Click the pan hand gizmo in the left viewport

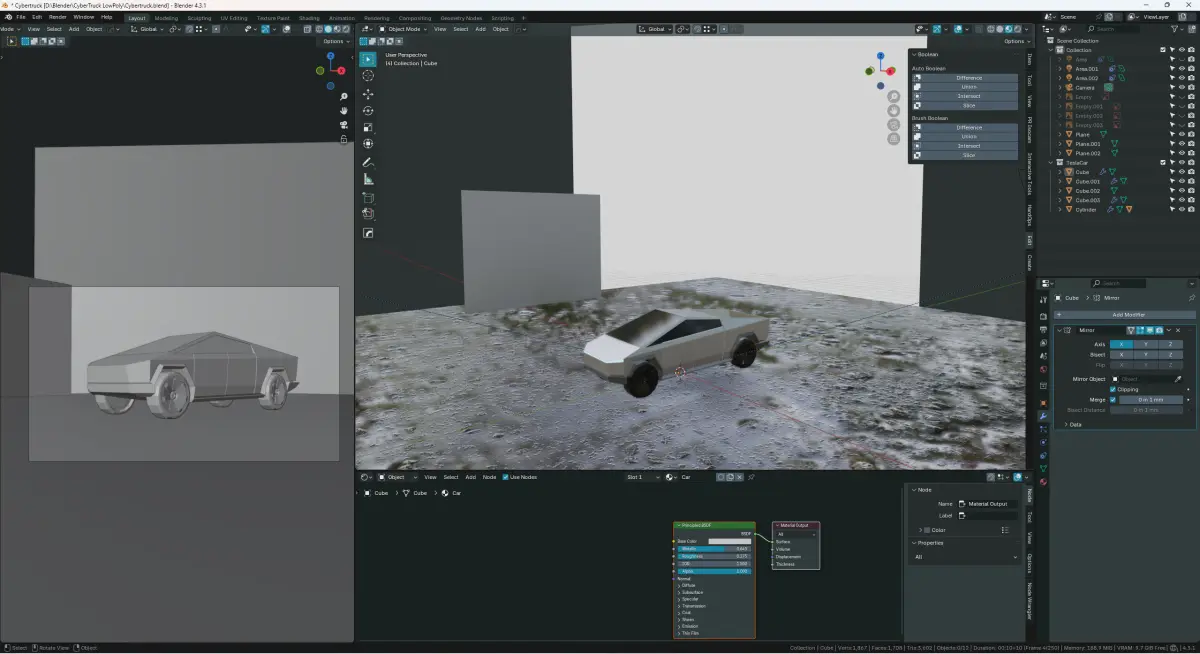coord(344,111)
